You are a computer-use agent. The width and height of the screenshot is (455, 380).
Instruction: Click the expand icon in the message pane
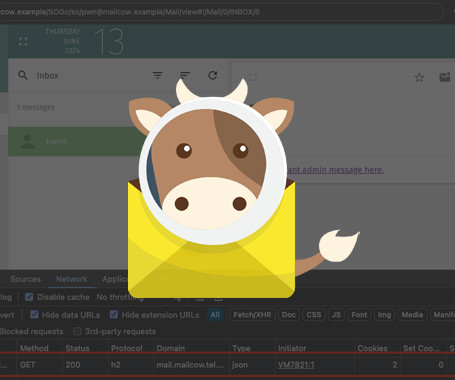pyautogui.click(x=253, y=77)
